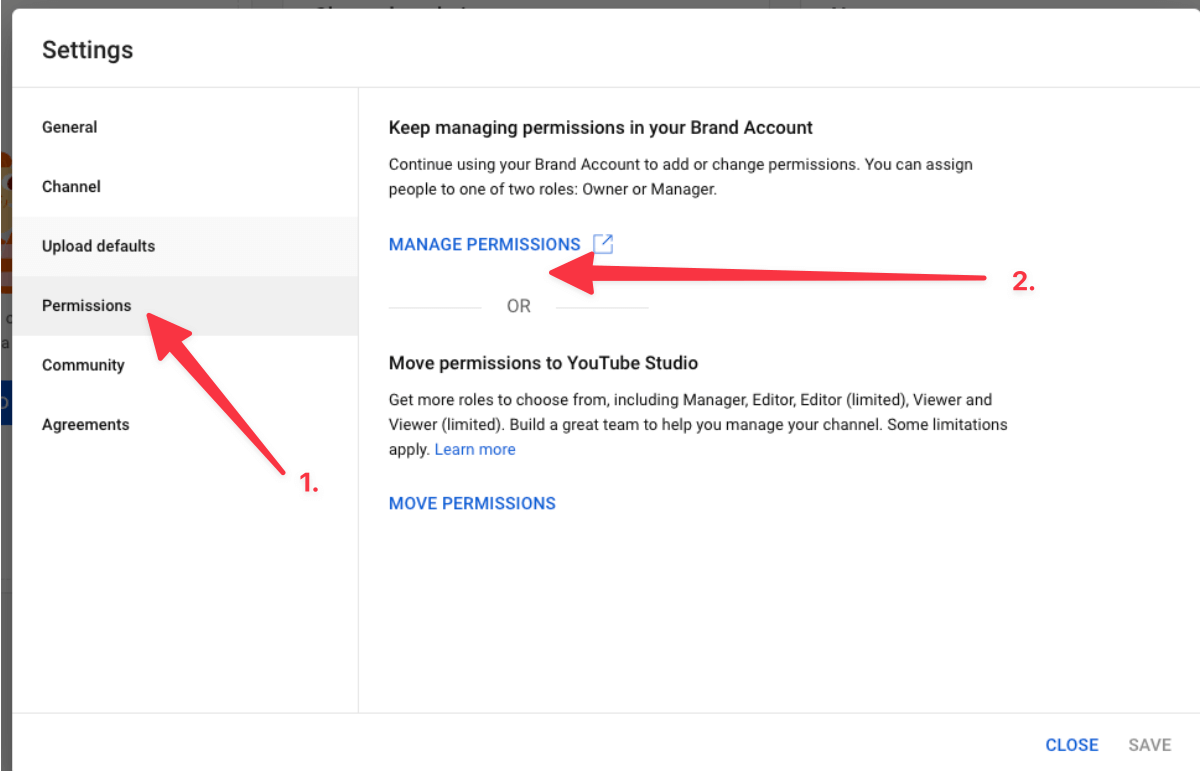The height and width of the screenshot is (771, 1200).
Task: Click the Learn more link
Action: tap(475, 450)
